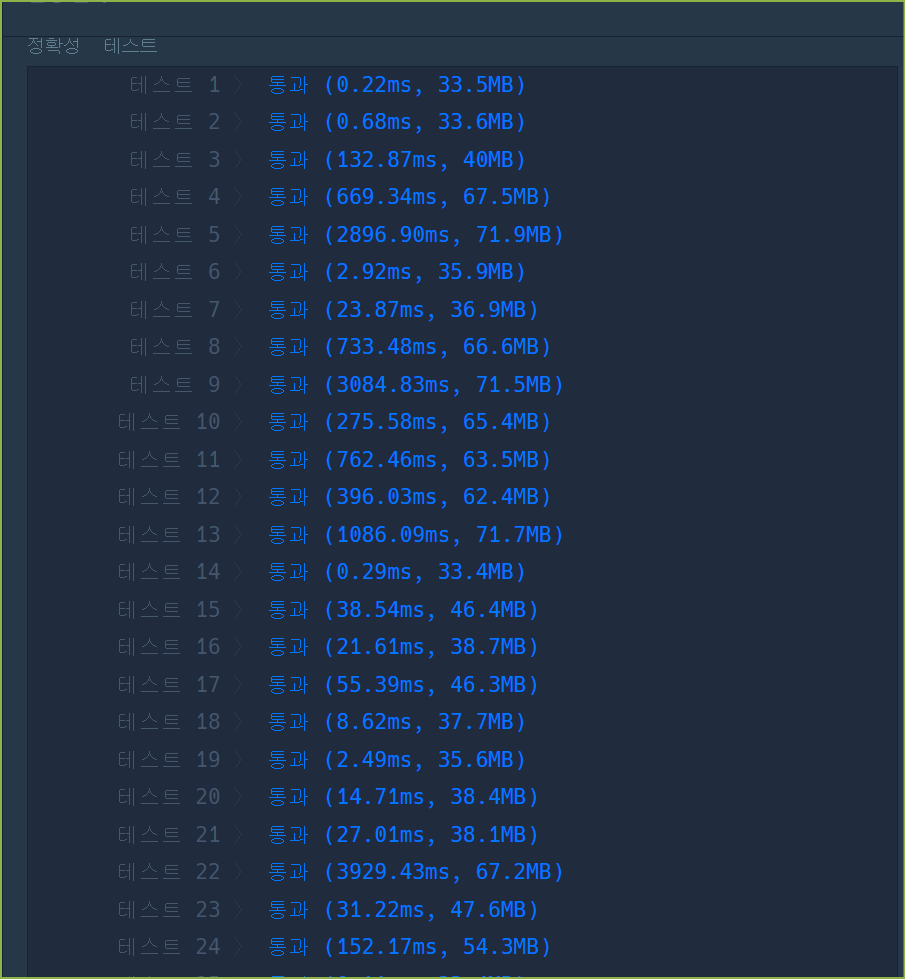Click the 통과 status of 테스트 17

pos(289,684)
